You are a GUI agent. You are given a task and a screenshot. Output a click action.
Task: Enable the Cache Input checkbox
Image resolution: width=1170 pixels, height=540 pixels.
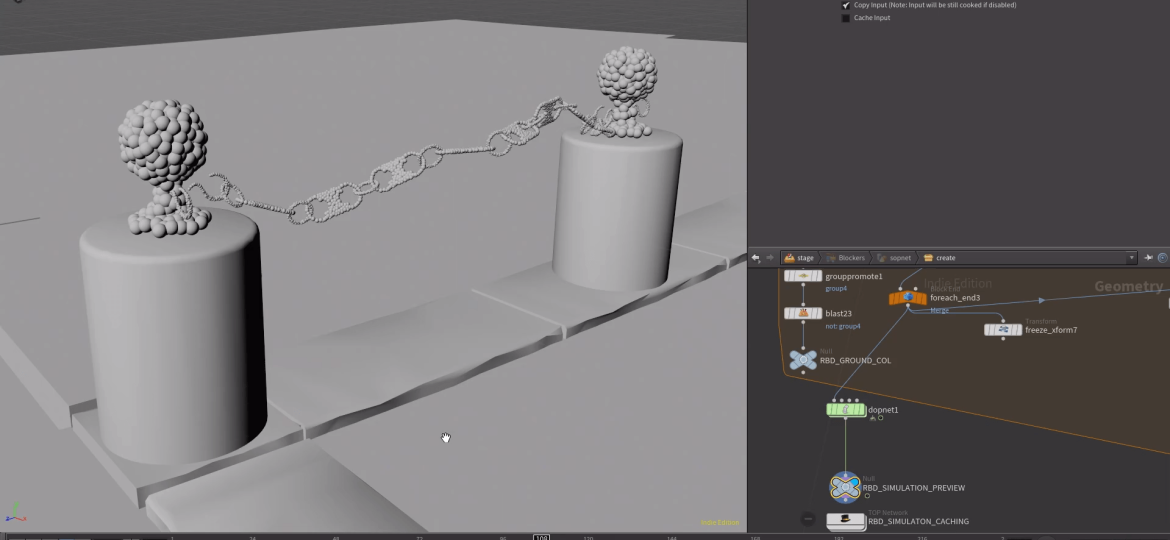pyautogui.click(x=846, y=18)
